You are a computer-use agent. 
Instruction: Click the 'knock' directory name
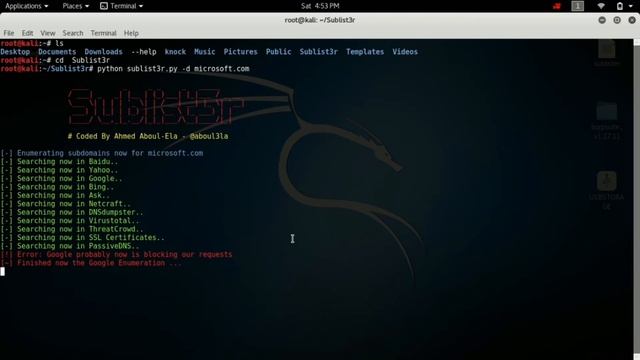tap(175, 52)
